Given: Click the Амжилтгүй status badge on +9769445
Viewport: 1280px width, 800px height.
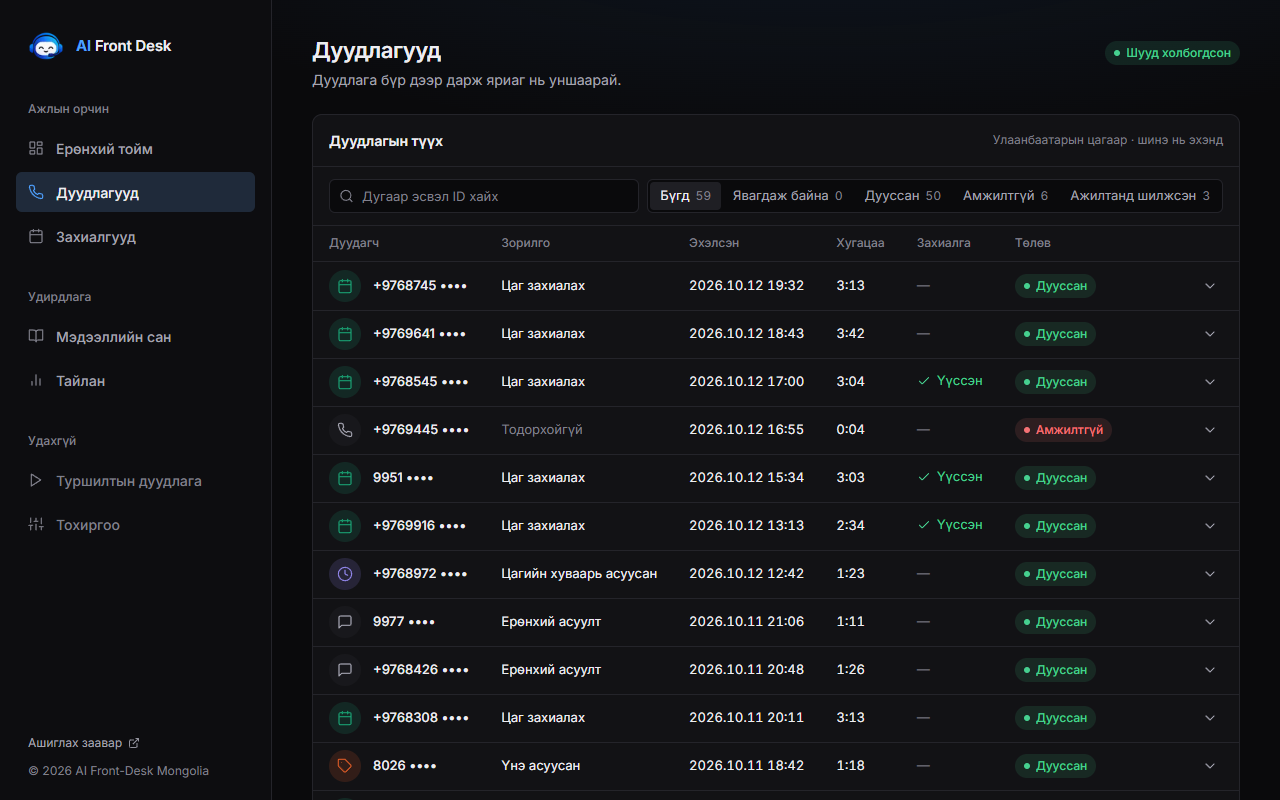Looking at the screenshot, I should [x=1063, y=430].
